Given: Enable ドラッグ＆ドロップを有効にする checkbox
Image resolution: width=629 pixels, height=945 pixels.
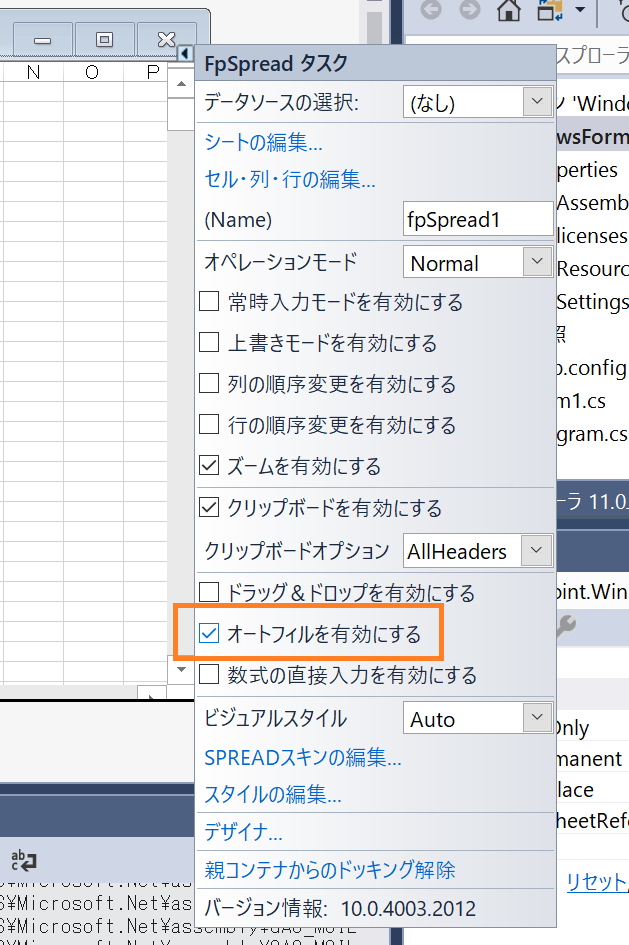Looking at the screenshot, I should (209, 592).
